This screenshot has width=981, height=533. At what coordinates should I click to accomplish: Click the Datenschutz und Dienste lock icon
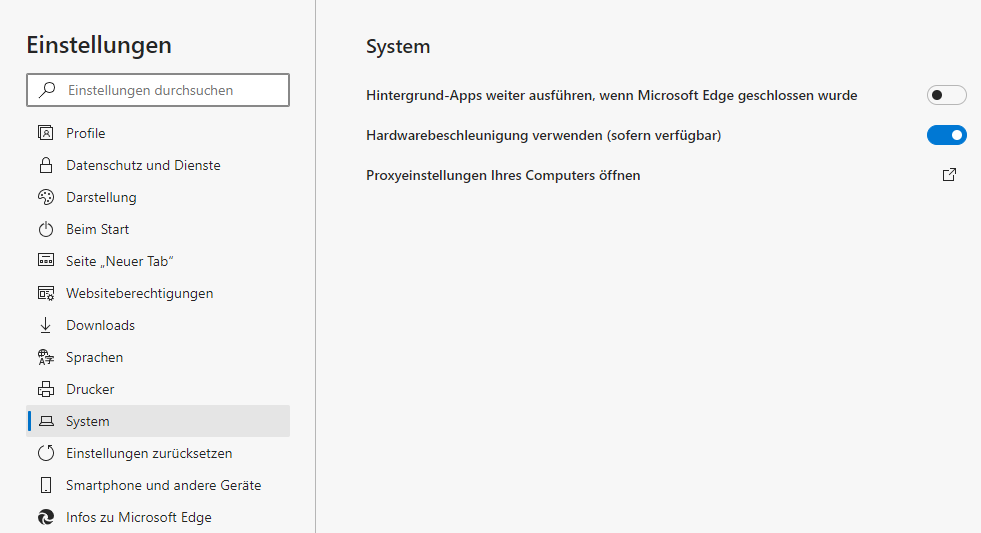click(x=45, y=165)
